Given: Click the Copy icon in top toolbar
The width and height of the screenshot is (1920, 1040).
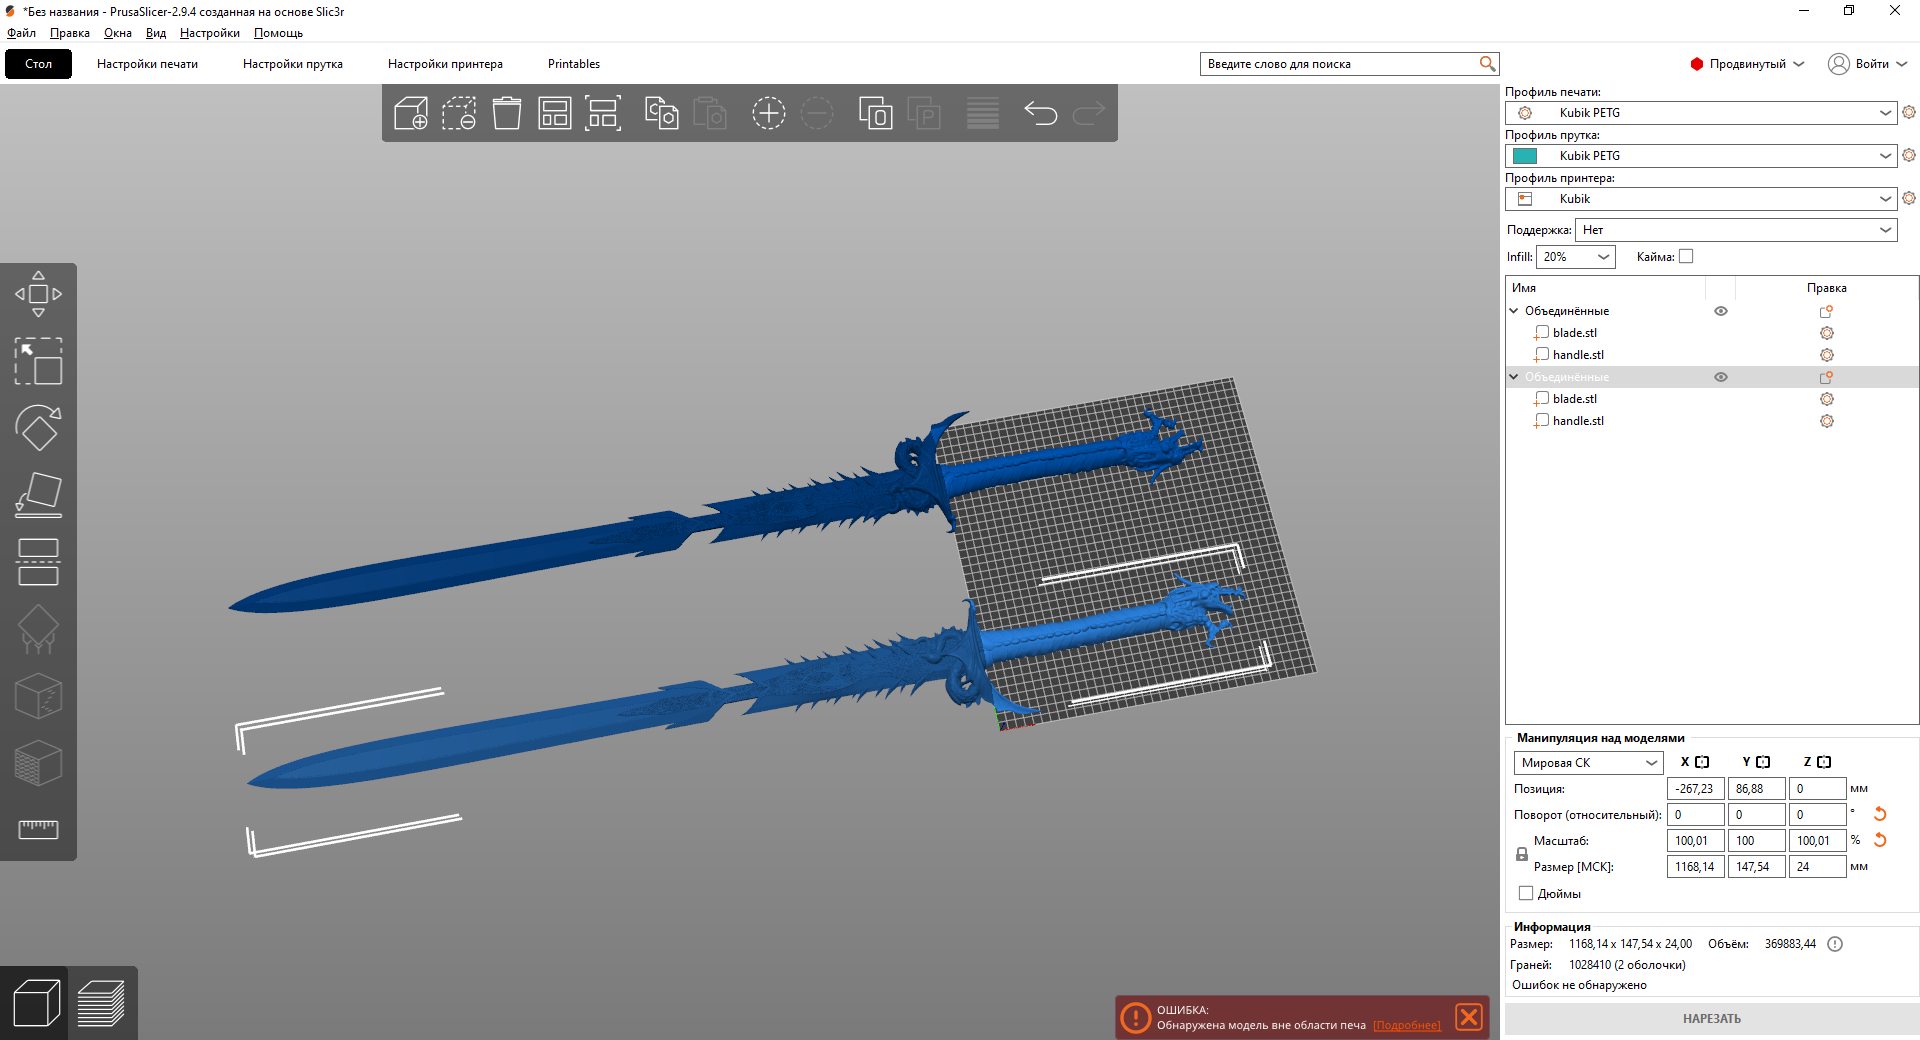Looking at the screenshot, I should coord(661,113).
